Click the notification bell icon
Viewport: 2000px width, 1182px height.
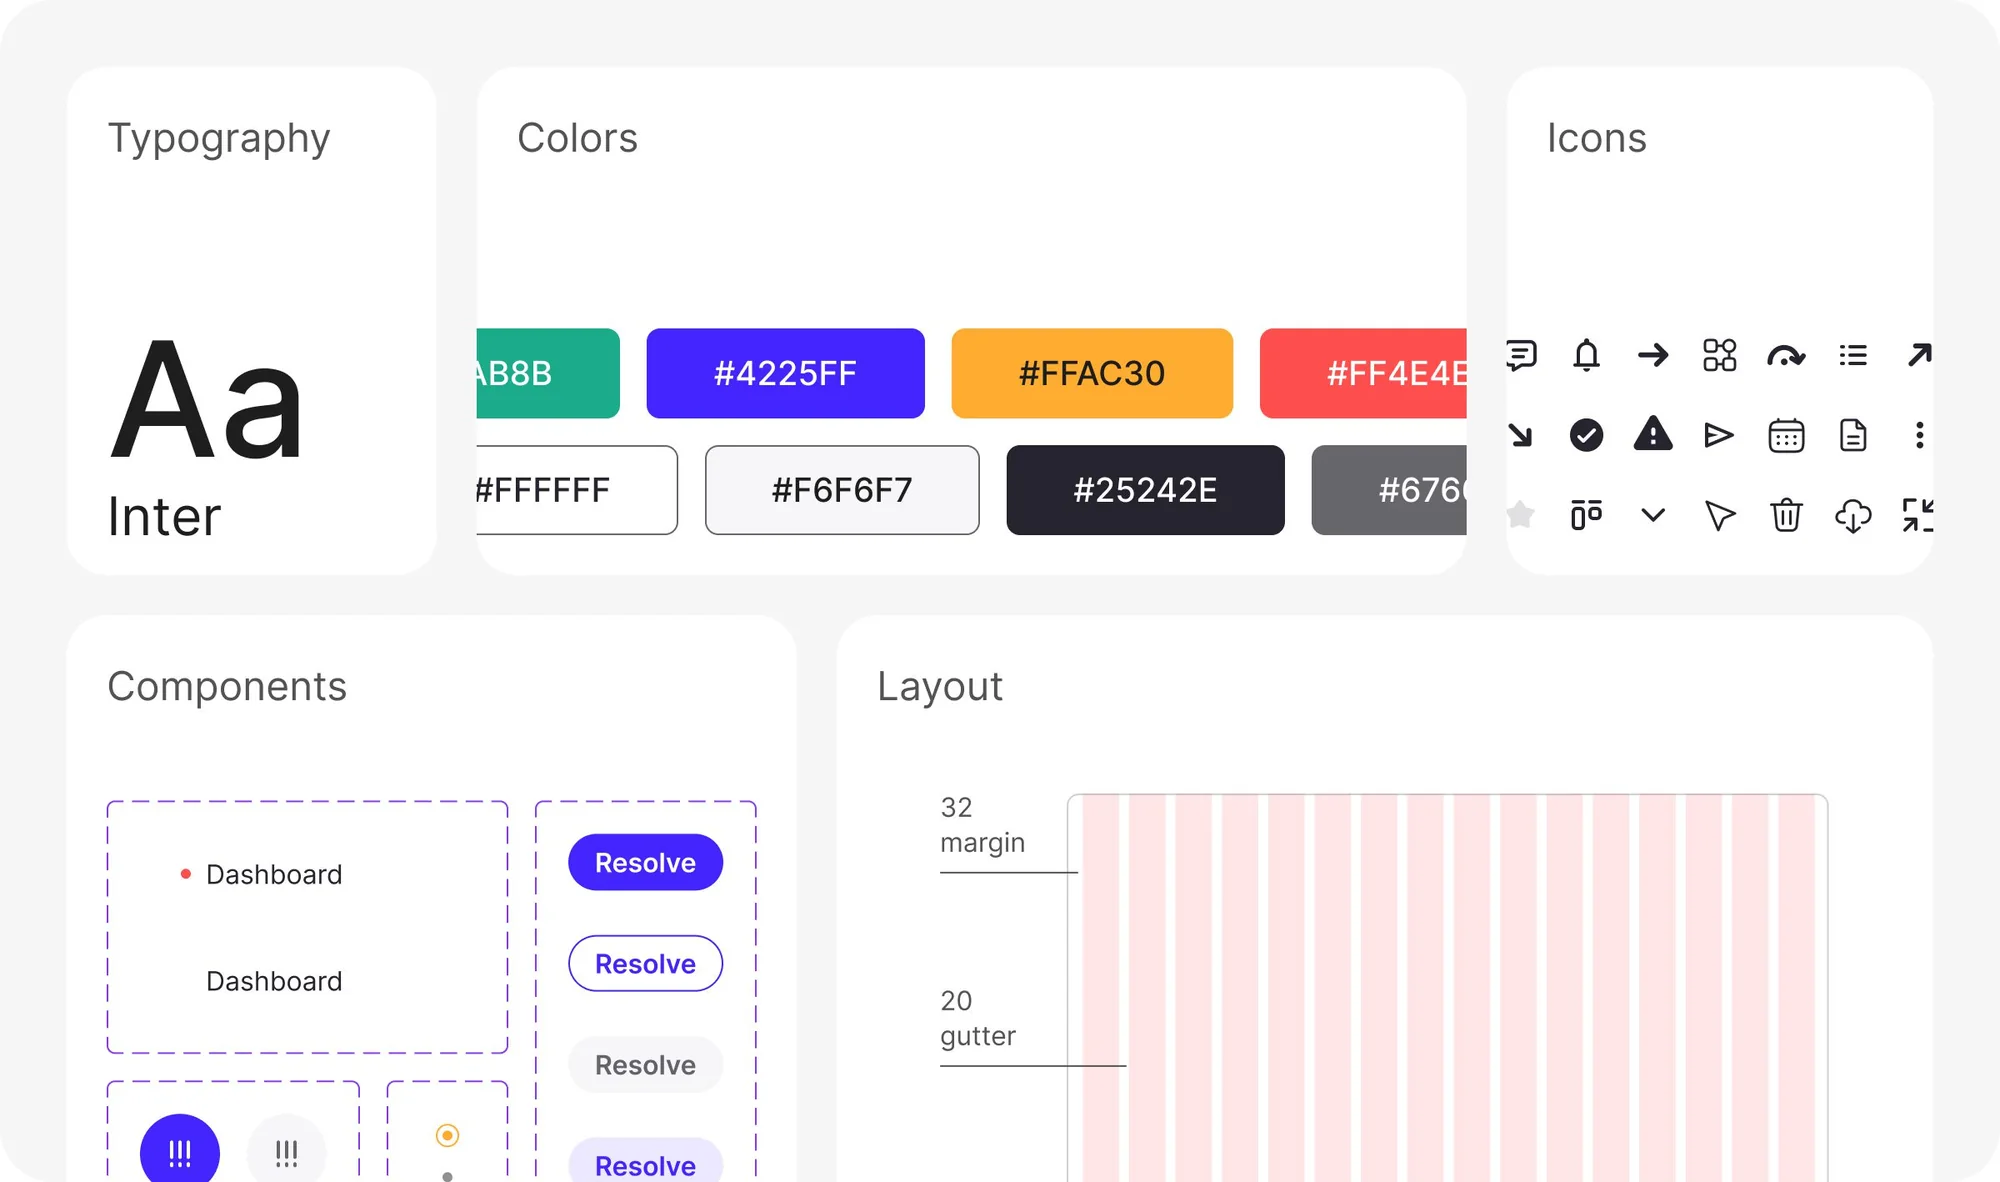[x=1586, y=355]
